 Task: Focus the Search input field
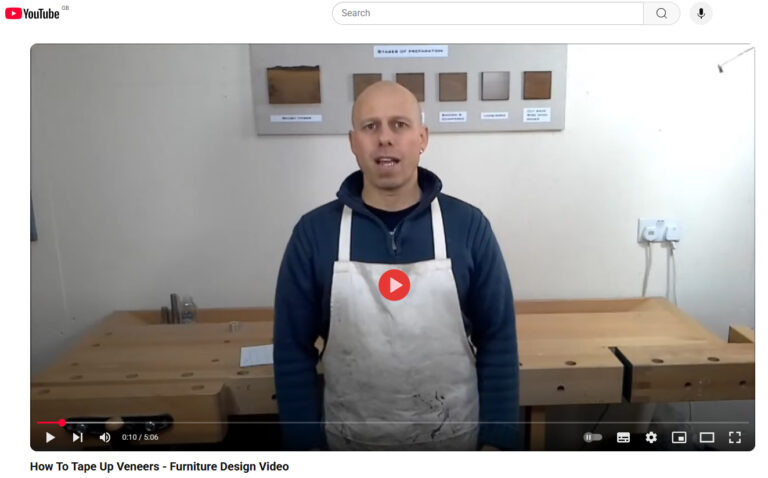click(488, 13)
